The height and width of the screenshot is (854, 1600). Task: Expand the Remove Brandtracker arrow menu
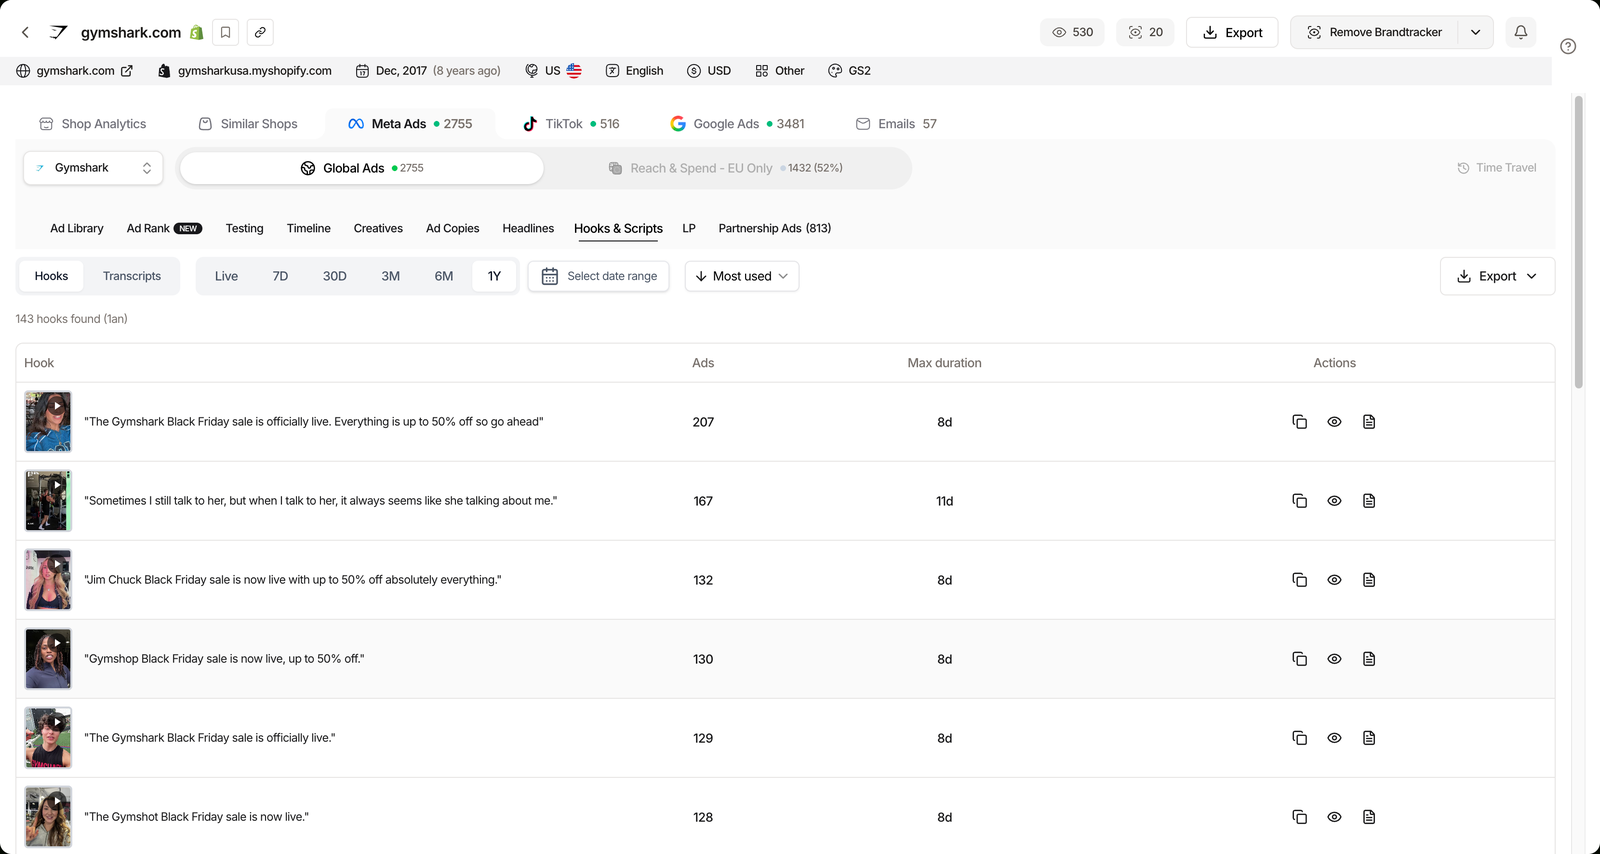coord(1475,32)
